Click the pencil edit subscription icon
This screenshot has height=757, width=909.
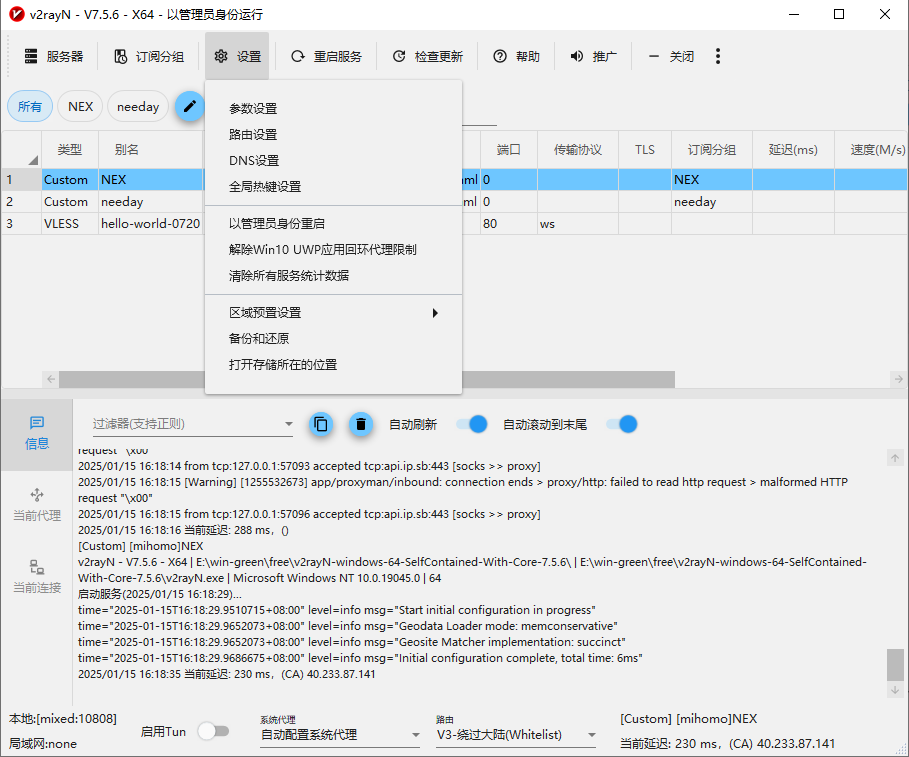click(x=189, y=106)
